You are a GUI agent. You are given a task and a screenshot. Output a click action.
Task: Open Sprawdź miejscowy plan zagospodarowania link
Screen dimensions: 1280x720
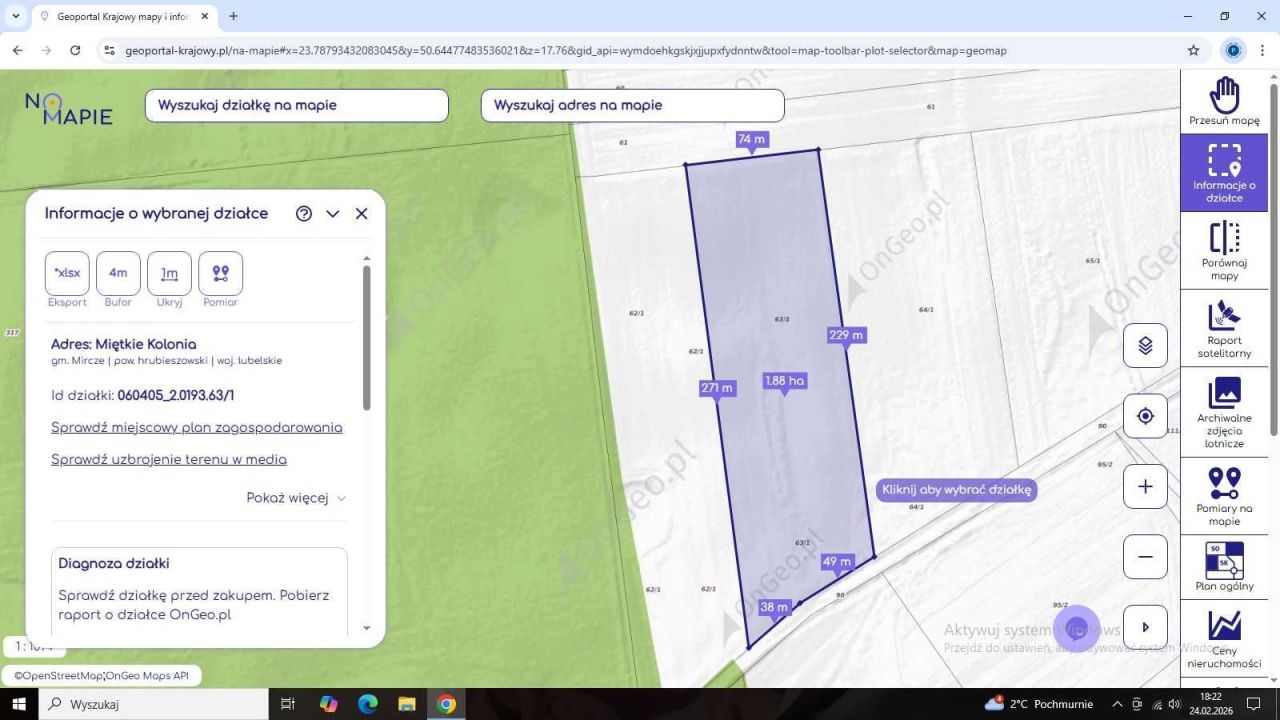pyautogui.click(x=196, y=428)
